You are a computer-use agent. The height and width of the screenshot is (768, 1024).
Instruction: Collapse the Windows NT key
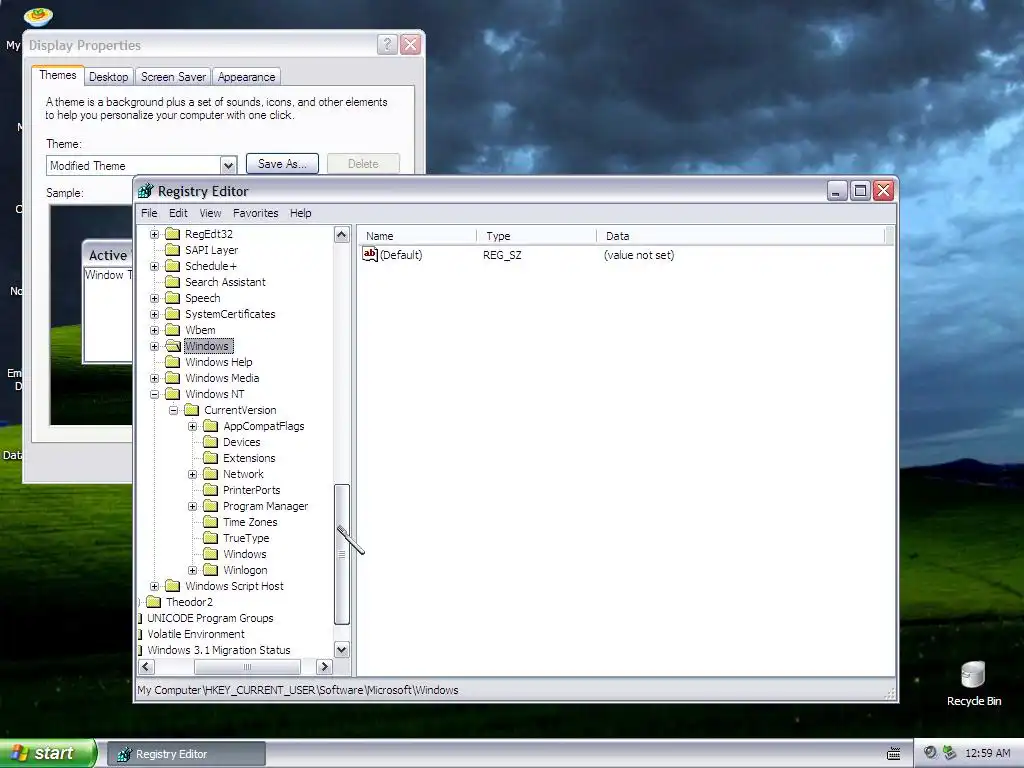[154, 394]
